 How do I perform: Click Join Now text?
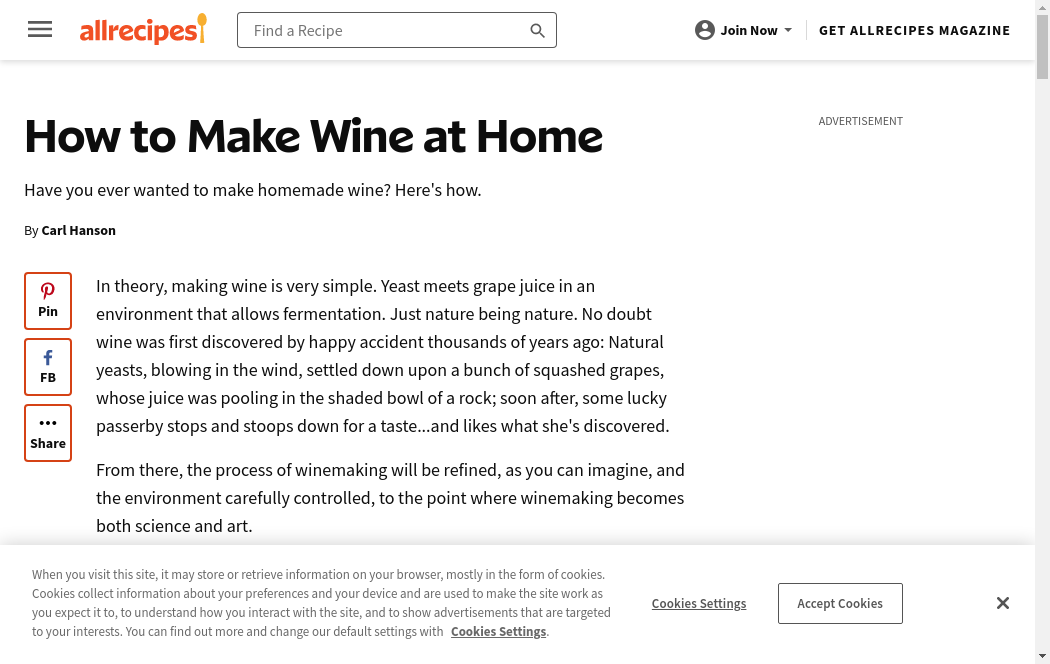pyautogui.click(x=749, y=30)
